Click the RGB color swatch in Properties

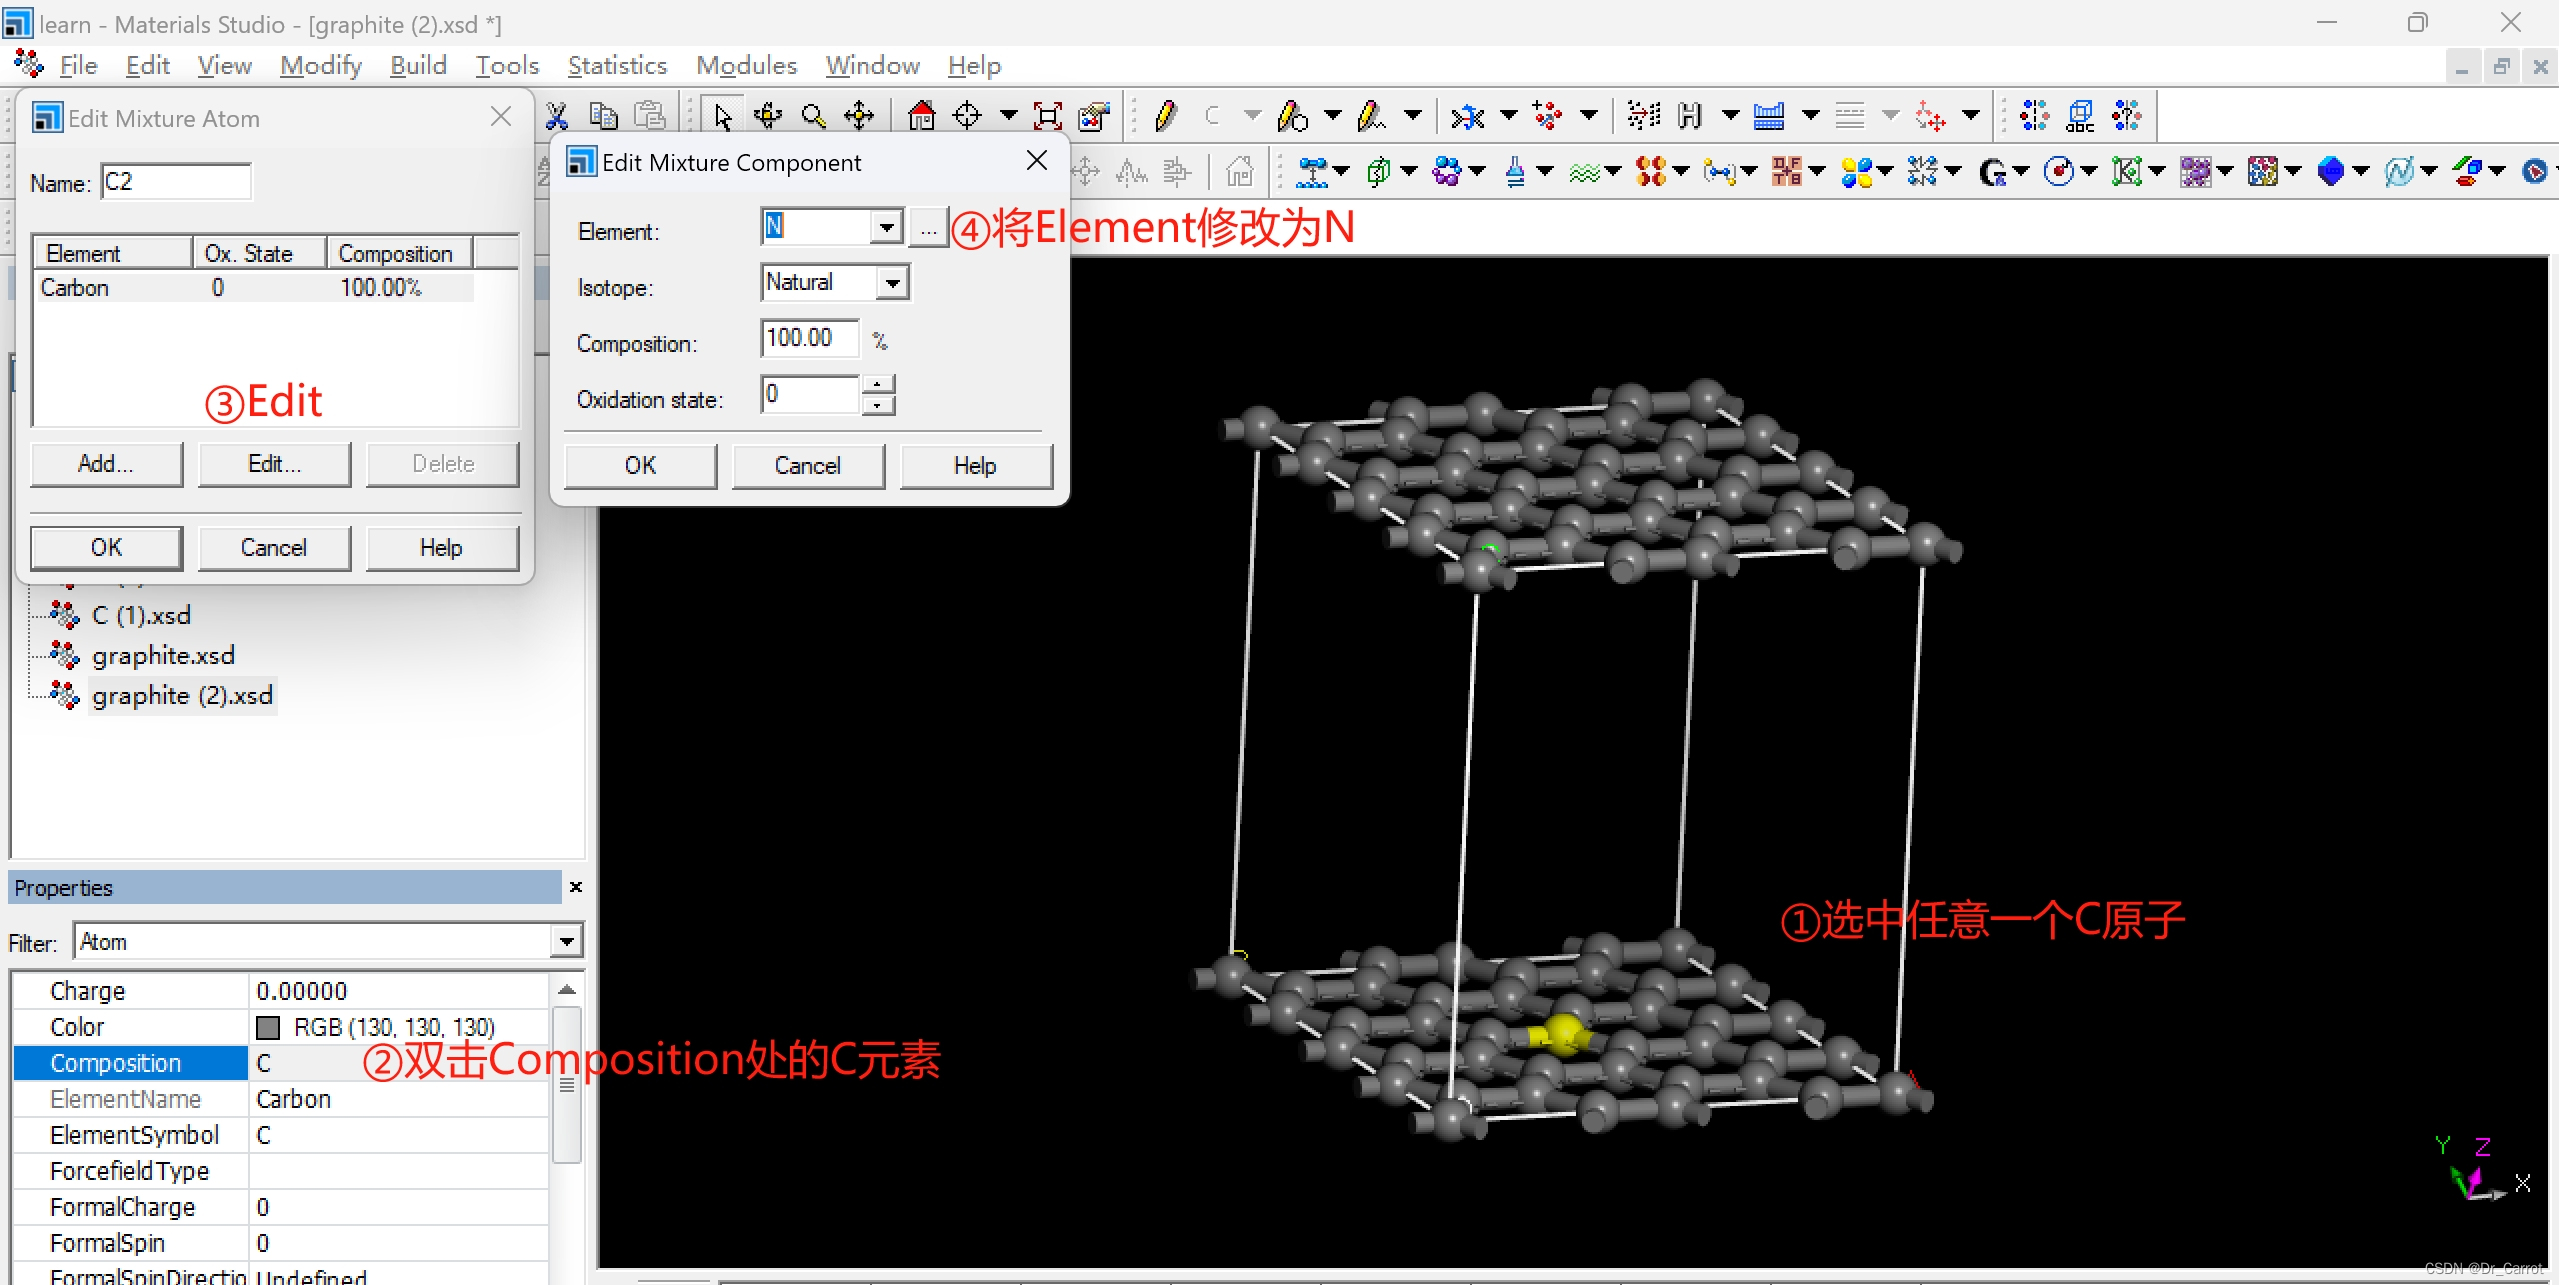268,1027
